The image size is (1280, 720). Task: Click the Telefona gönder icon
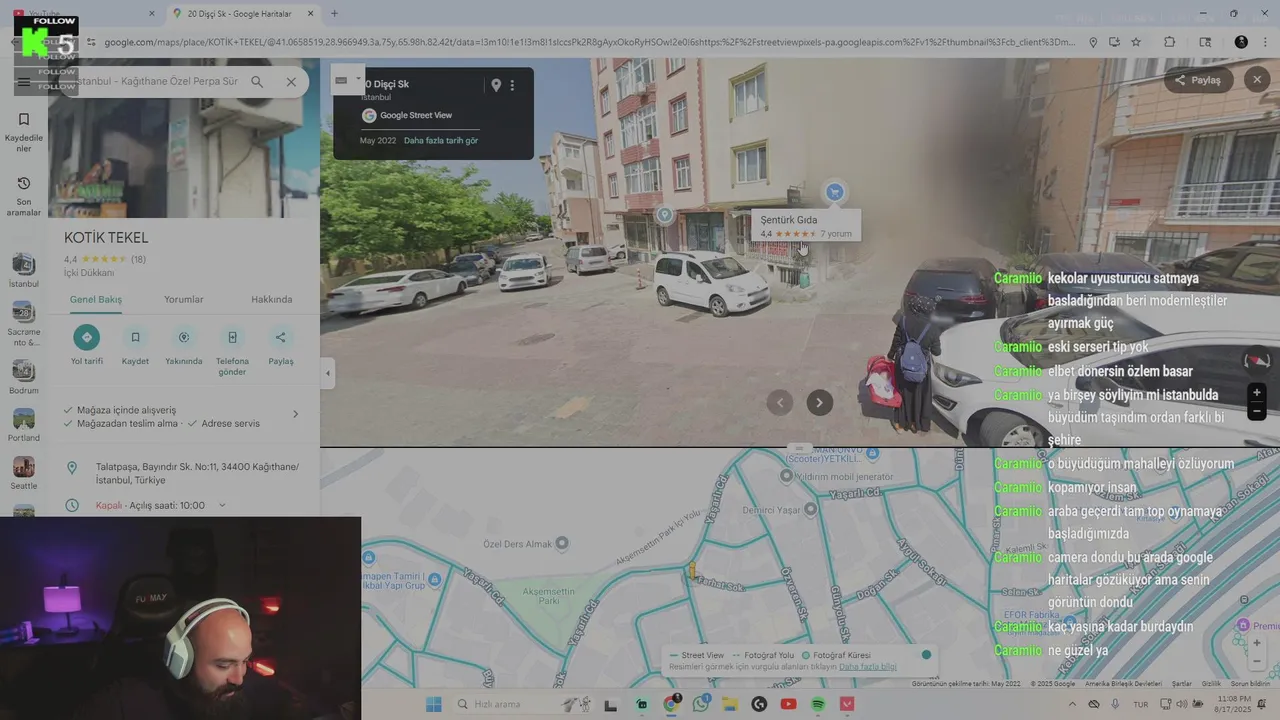(232, 337)
